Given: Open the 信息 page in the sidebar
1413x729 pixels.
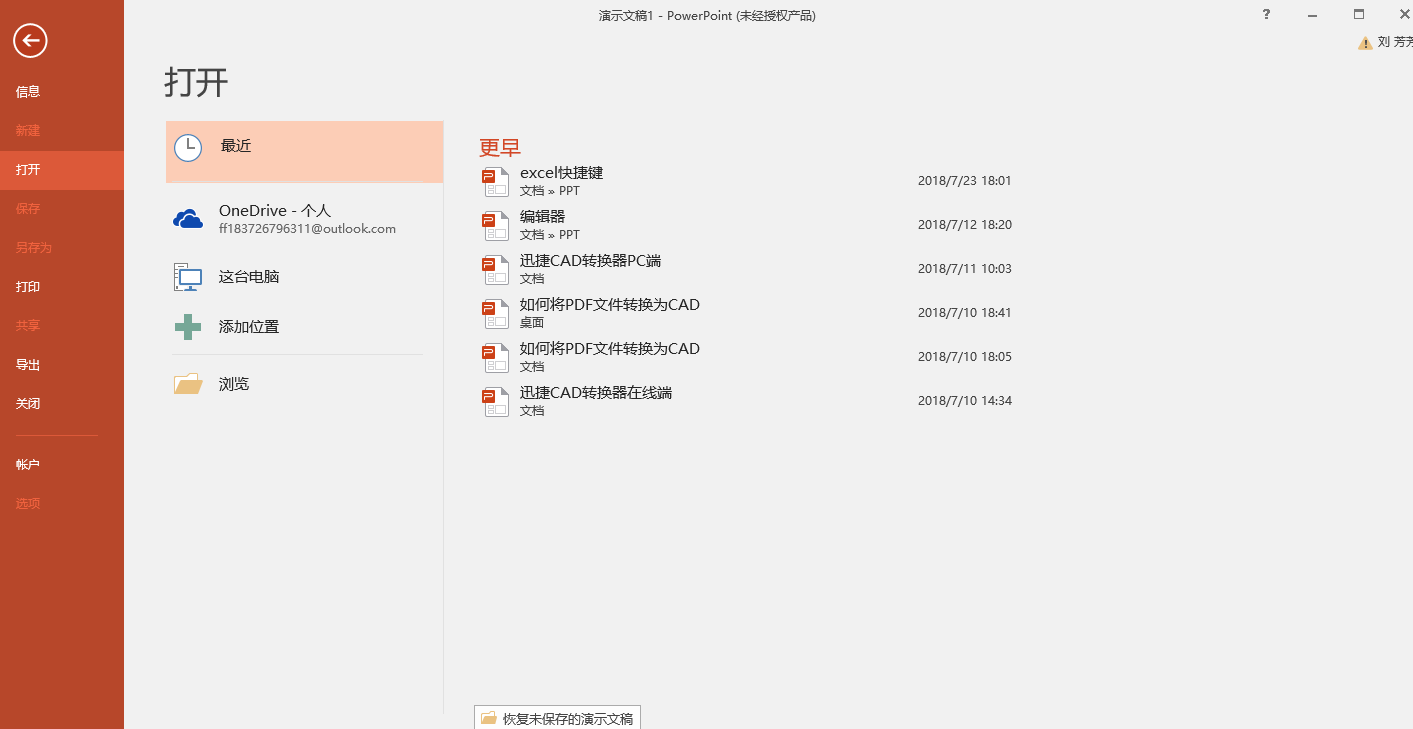Looking at the screenshot, I should (x=62, y=92).
